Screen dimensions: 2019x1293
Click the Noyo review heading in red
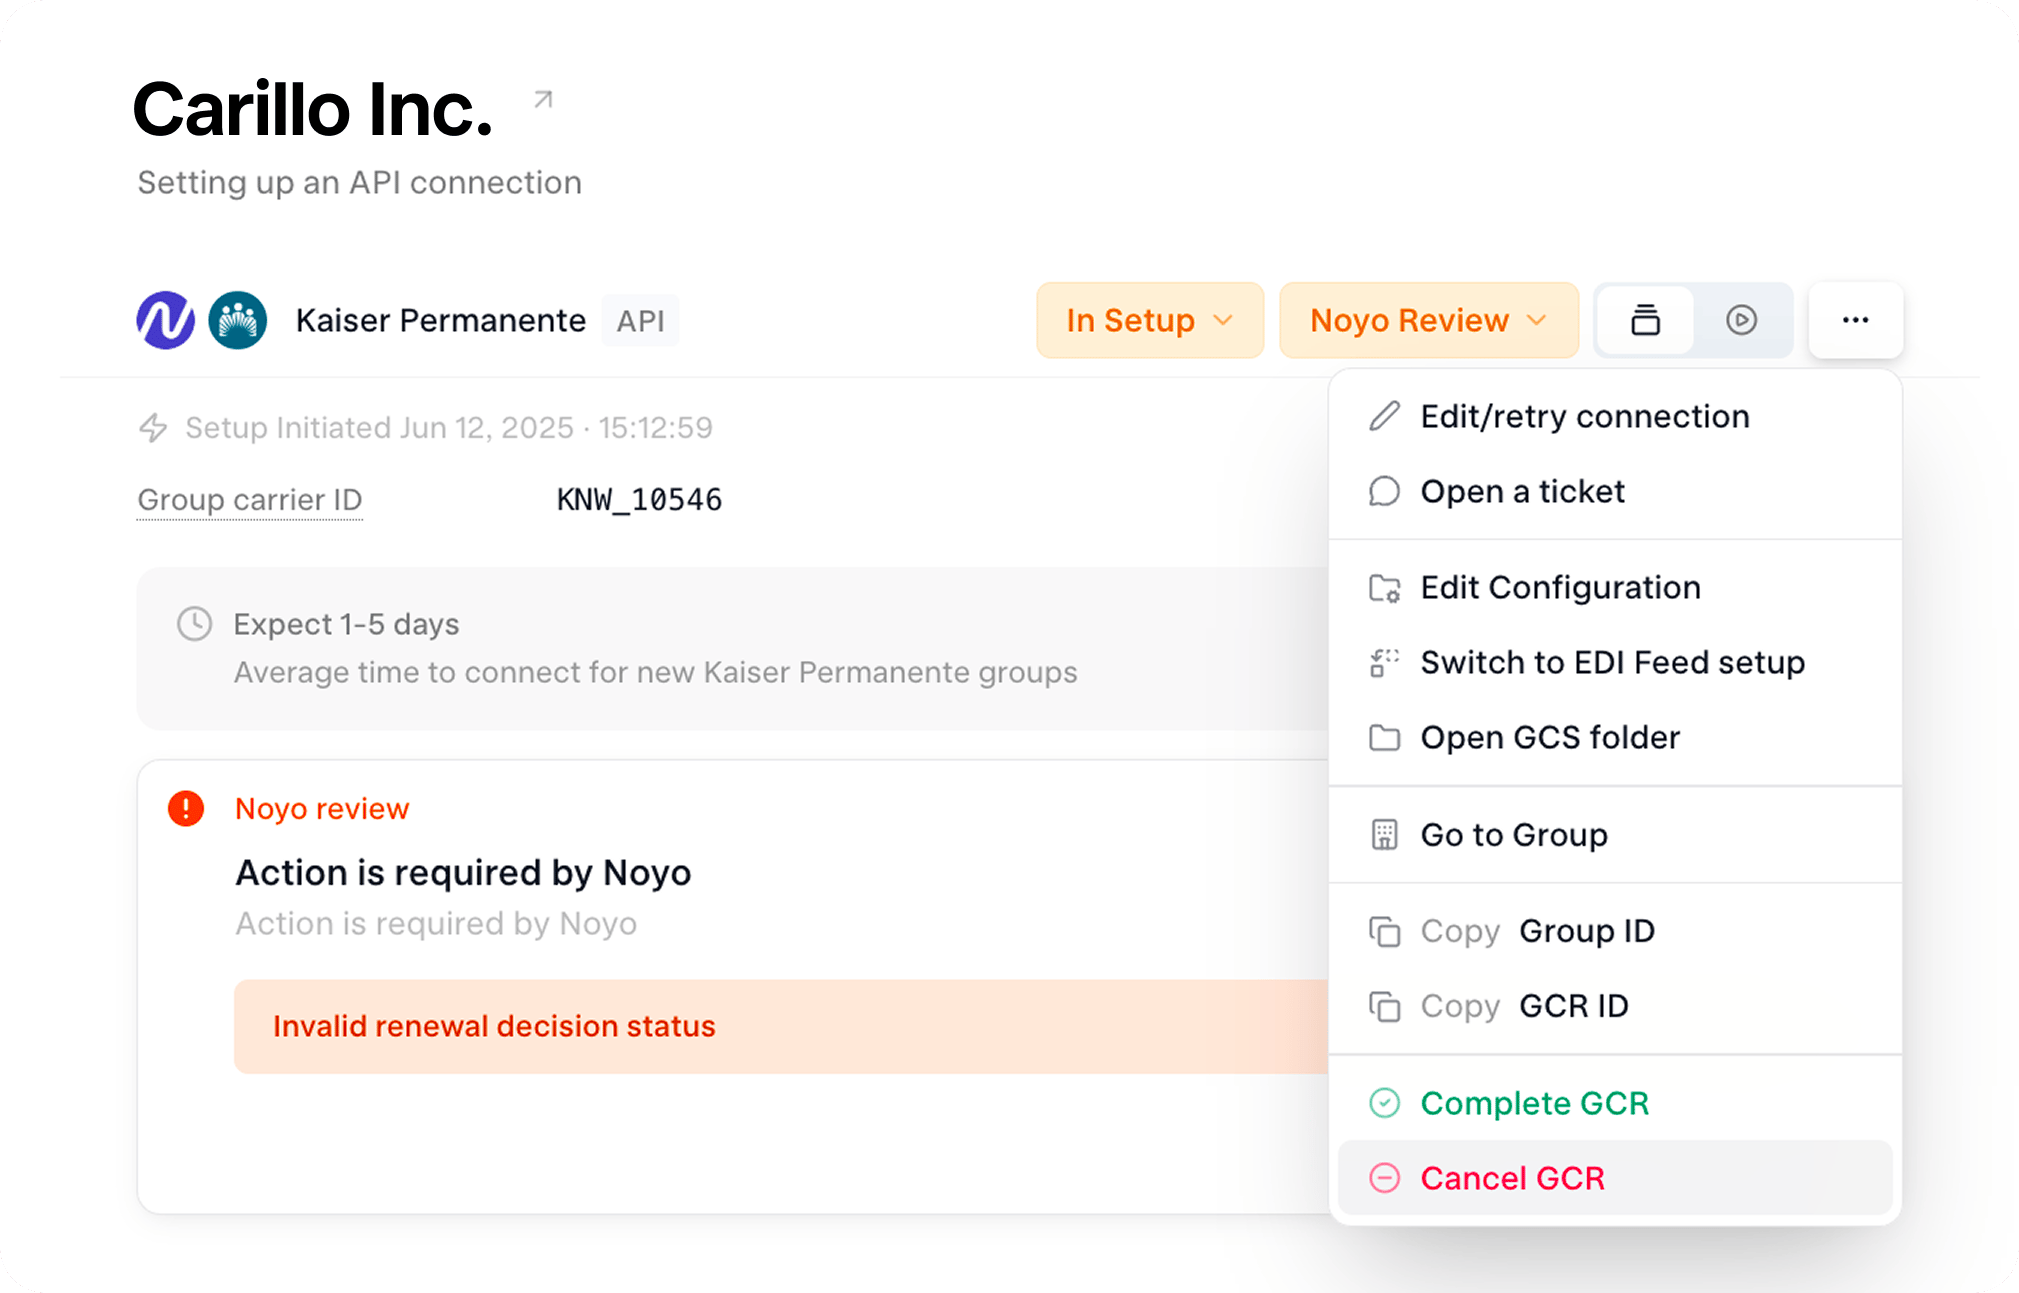point(322,808)
